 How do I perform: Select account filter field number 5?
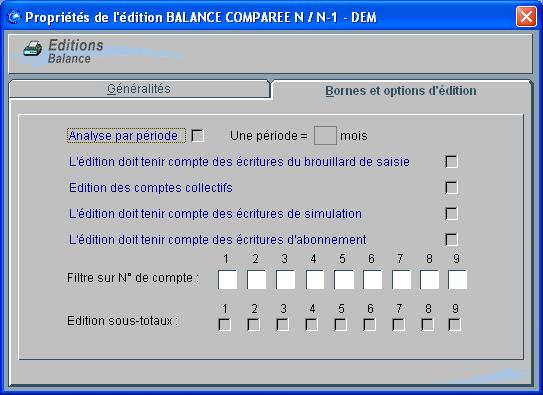coord(344,280)
